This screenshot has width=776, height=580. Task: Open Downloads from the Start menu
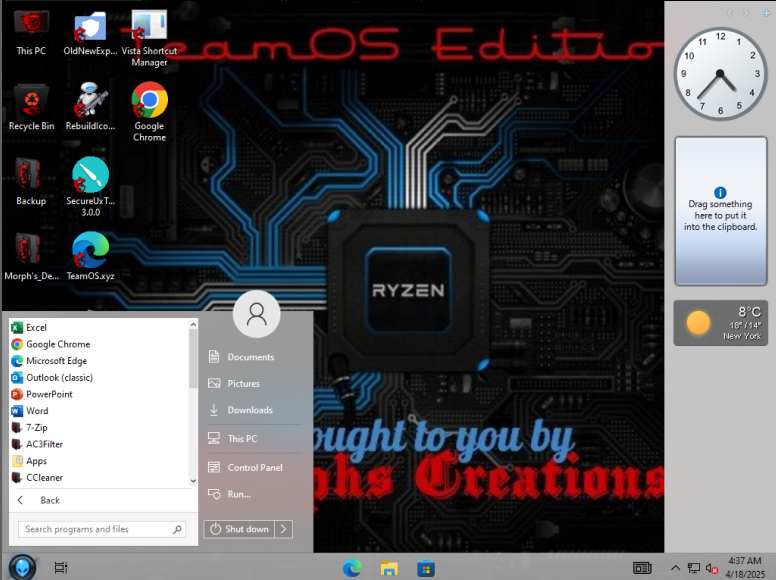(x=253, y=410)
